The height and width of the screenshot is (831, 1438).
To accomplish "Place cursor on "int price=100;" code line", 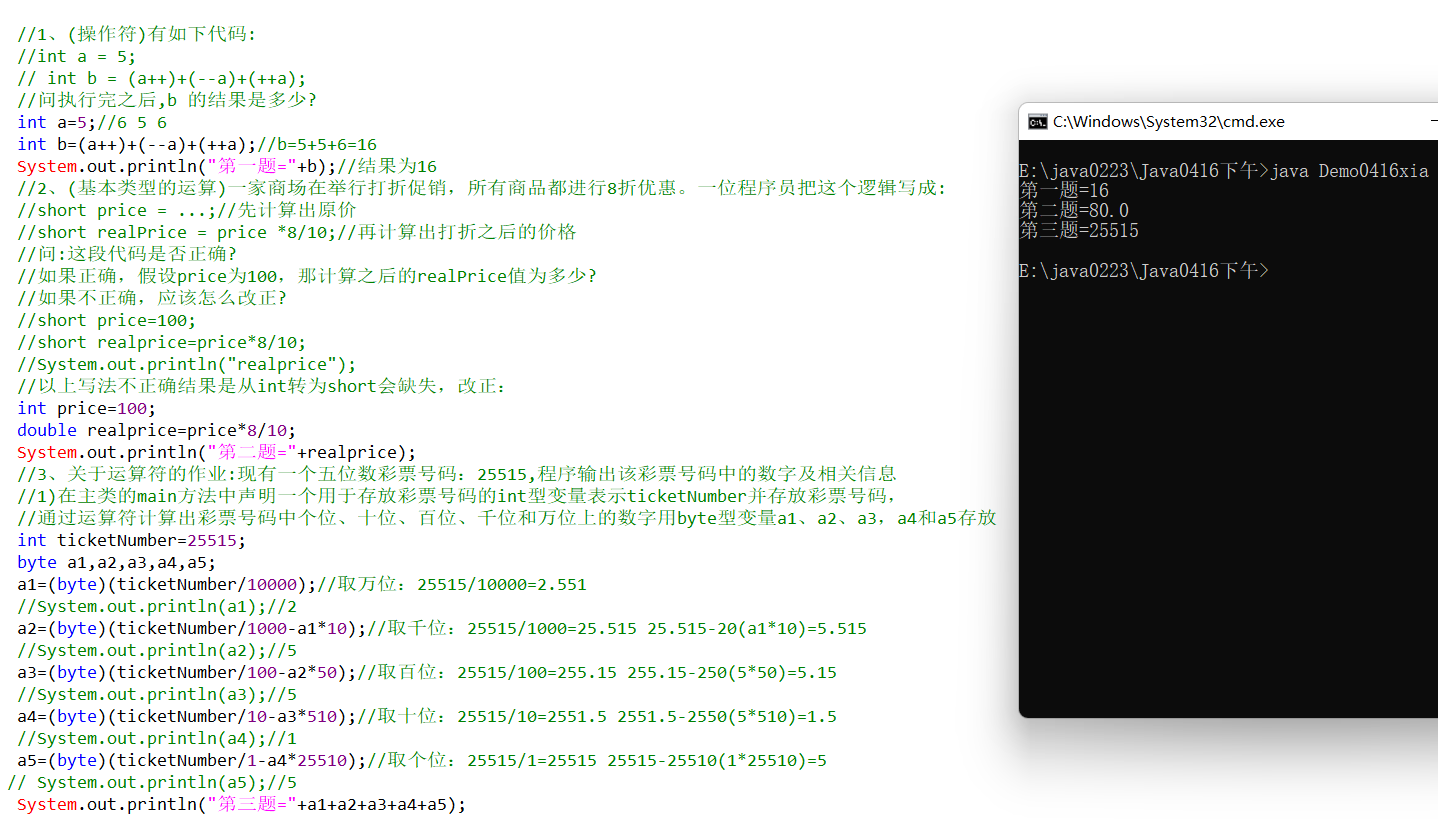I will tap(87, 408).
